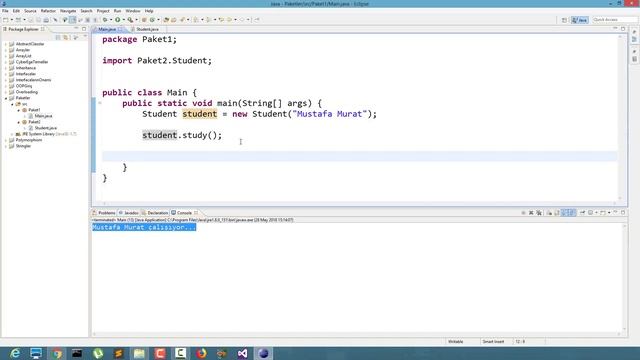Toggle Link with Editor in Package Explorer
The width and height of the screenshot is (640, 360).
pos(66,37)
